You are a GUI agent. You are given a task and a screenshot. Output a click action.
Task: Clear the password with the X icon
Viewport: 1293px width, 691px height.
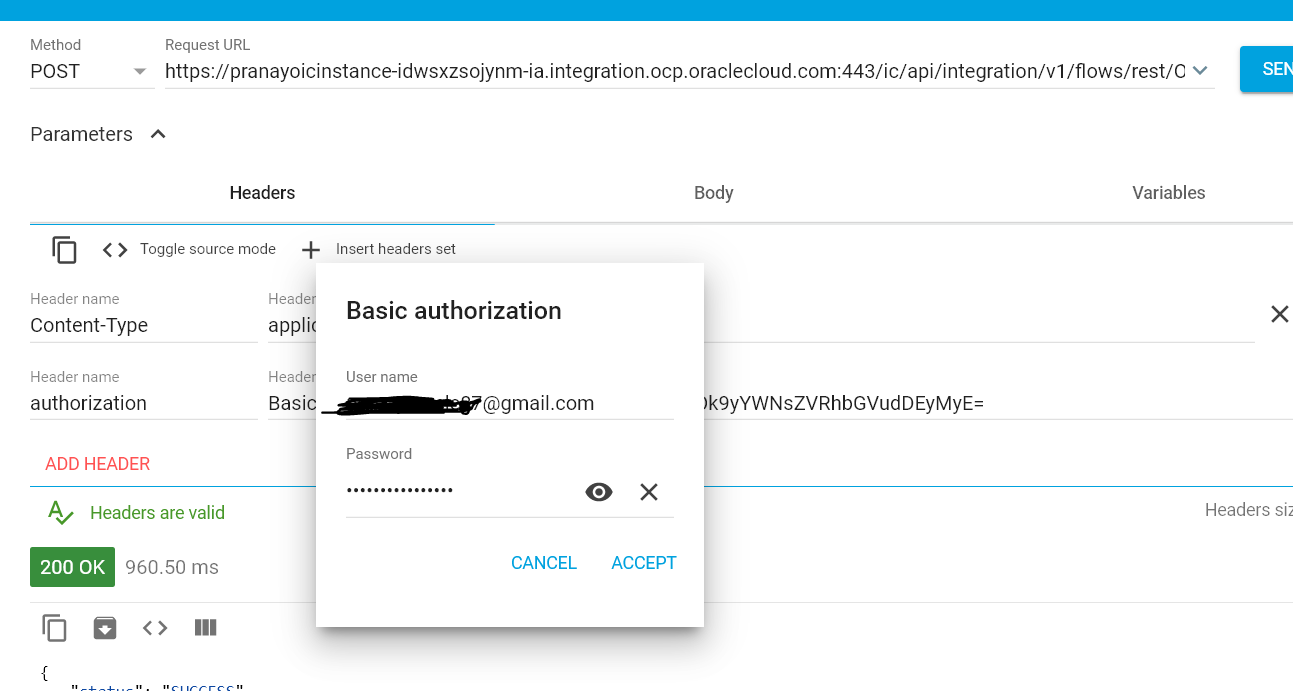point(648,491)
